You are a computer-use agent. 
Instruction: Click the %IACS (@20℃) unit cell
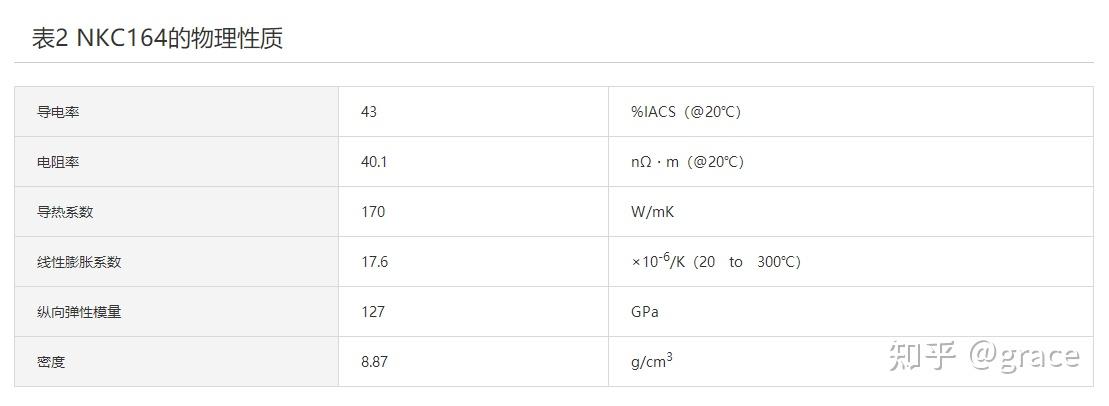coord(686,112)
